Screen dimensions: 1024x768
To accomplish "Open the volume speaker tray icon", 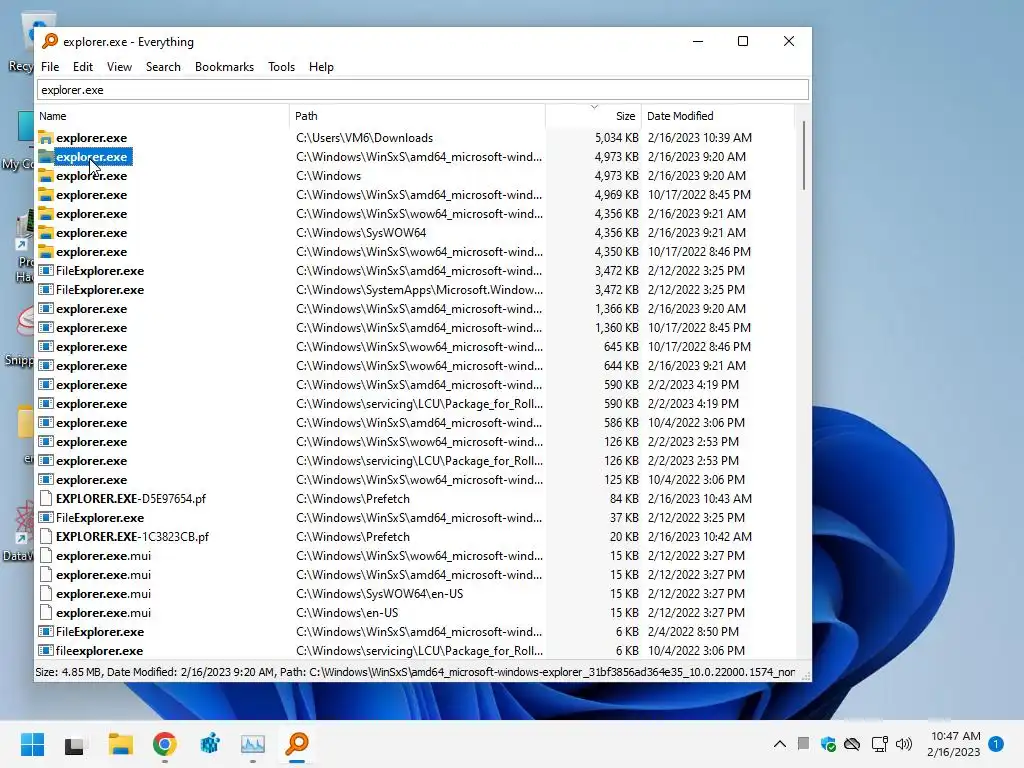I will click(904, 744).
